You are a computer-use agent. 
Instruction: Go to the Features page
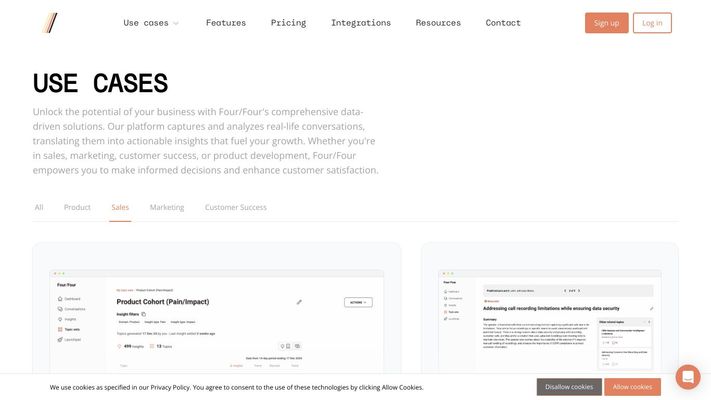point(226,23)
